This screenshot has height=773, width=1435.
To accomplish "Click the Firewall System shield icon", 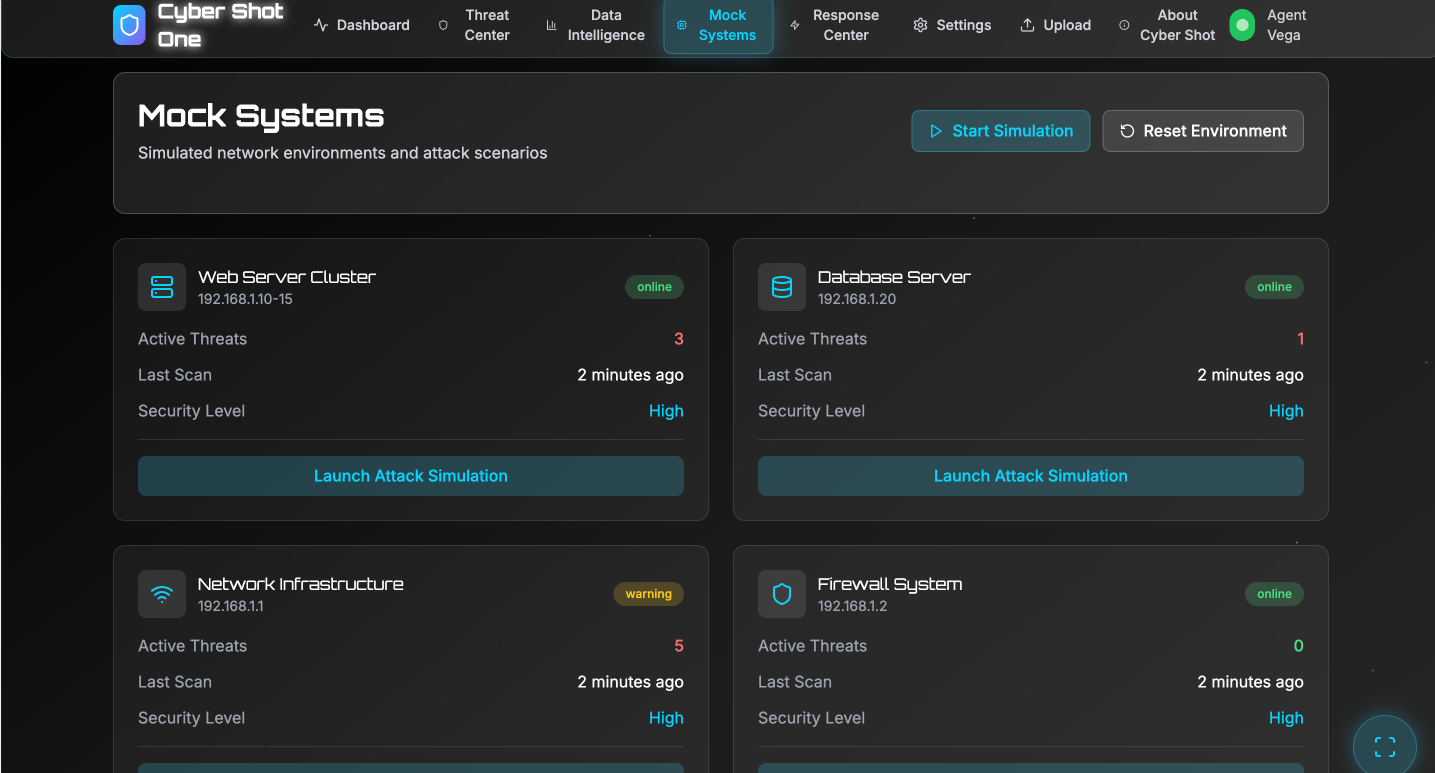I will click(782, 594).
